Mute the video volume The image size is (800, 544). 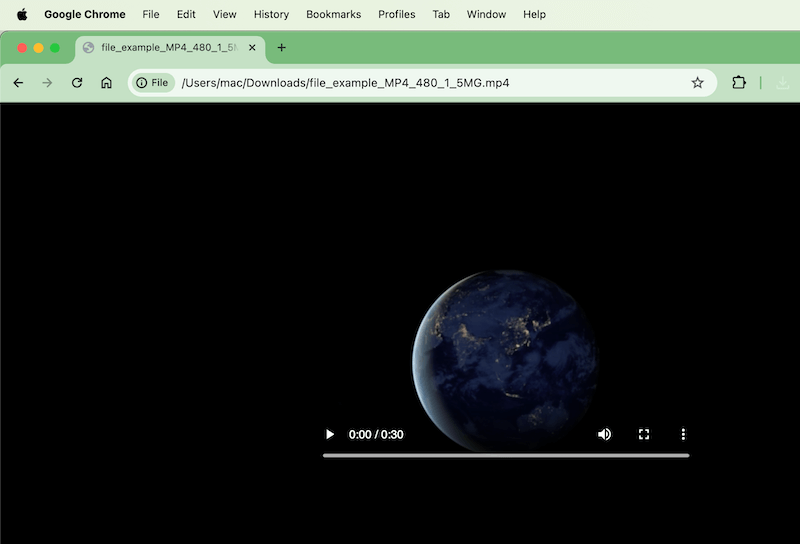[x=605, y=434]
